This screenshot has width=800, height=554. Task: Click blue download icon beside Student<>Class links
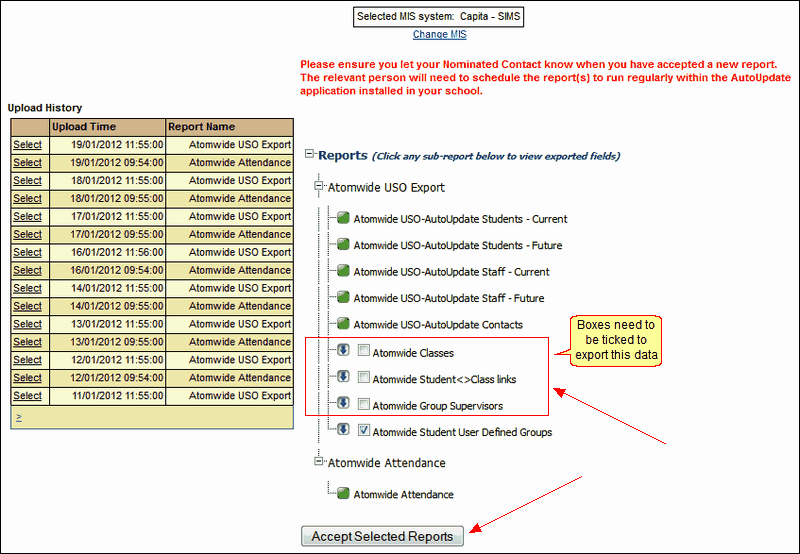(x=343, y=376)
